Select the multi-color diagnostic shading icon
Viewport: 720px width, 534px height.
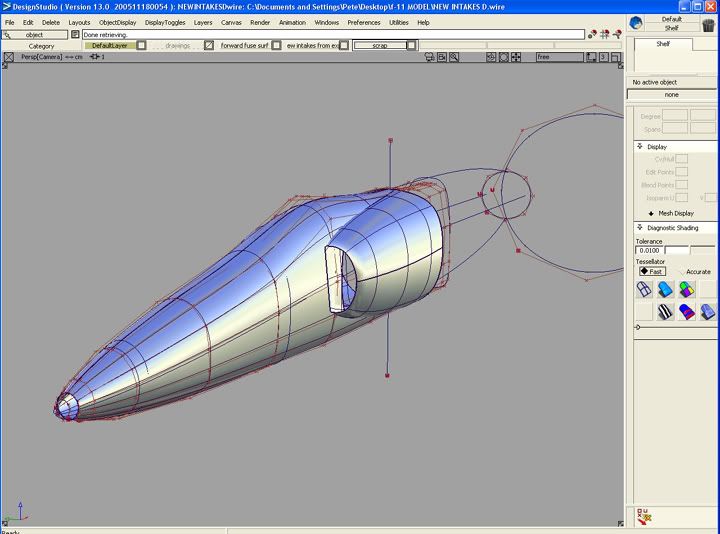pos(687,289)
